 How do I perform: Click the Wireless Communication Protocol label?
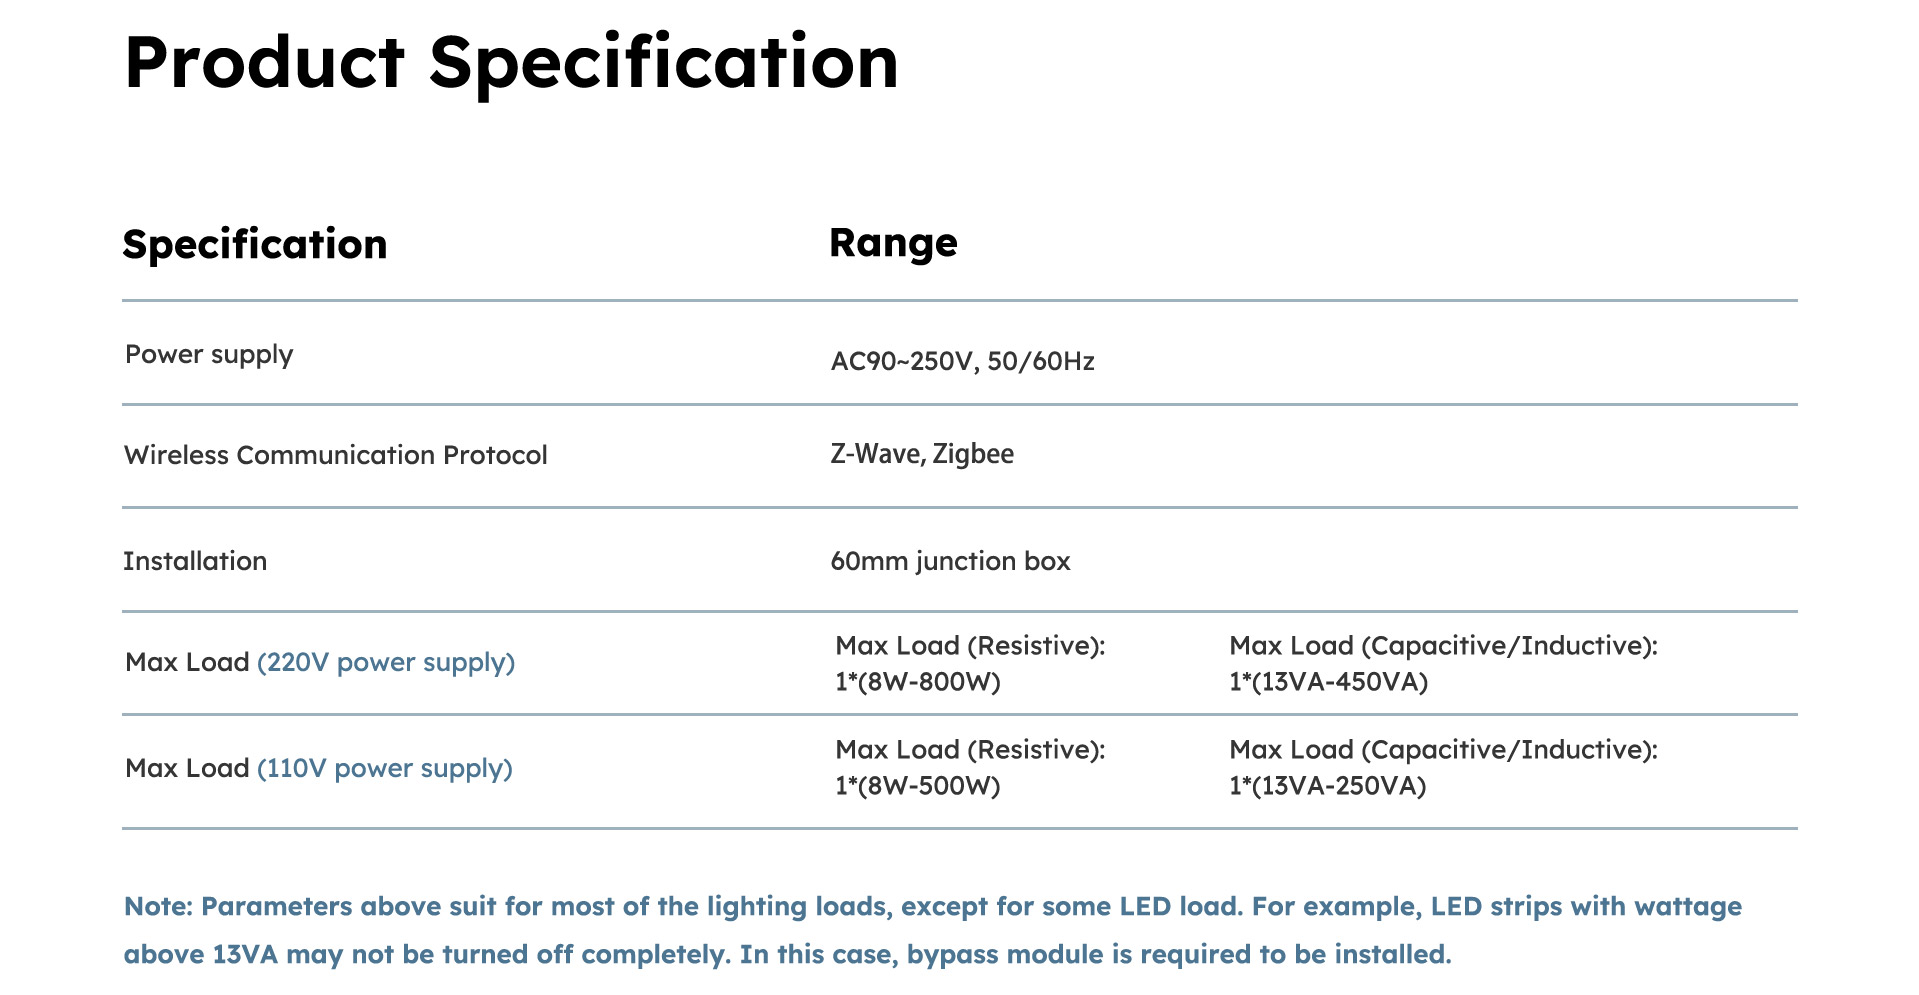coord(336,455)
